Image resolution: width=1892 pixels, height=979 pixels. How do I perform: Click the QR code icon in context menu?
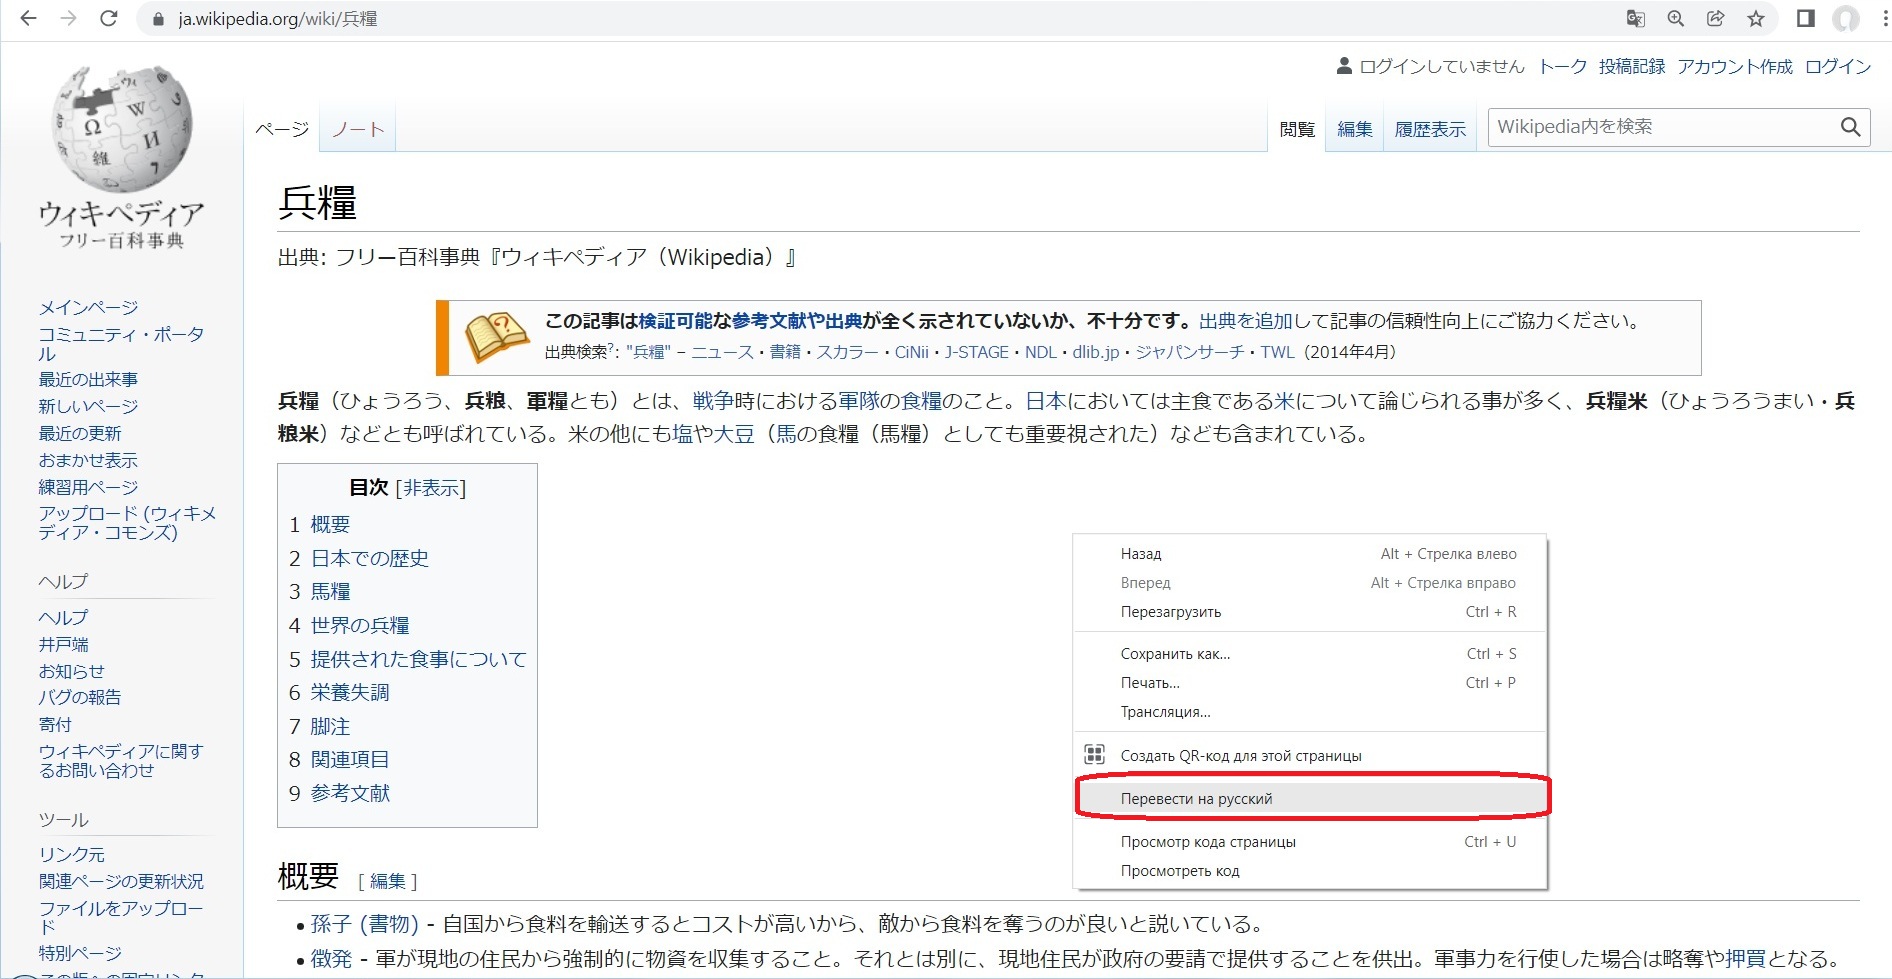[x=1095, y=755]
